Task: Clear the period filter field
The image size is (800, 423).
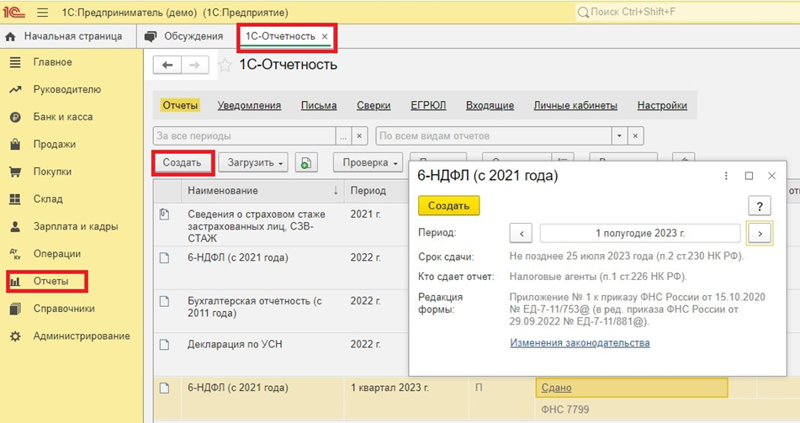Action: (360, 136)
